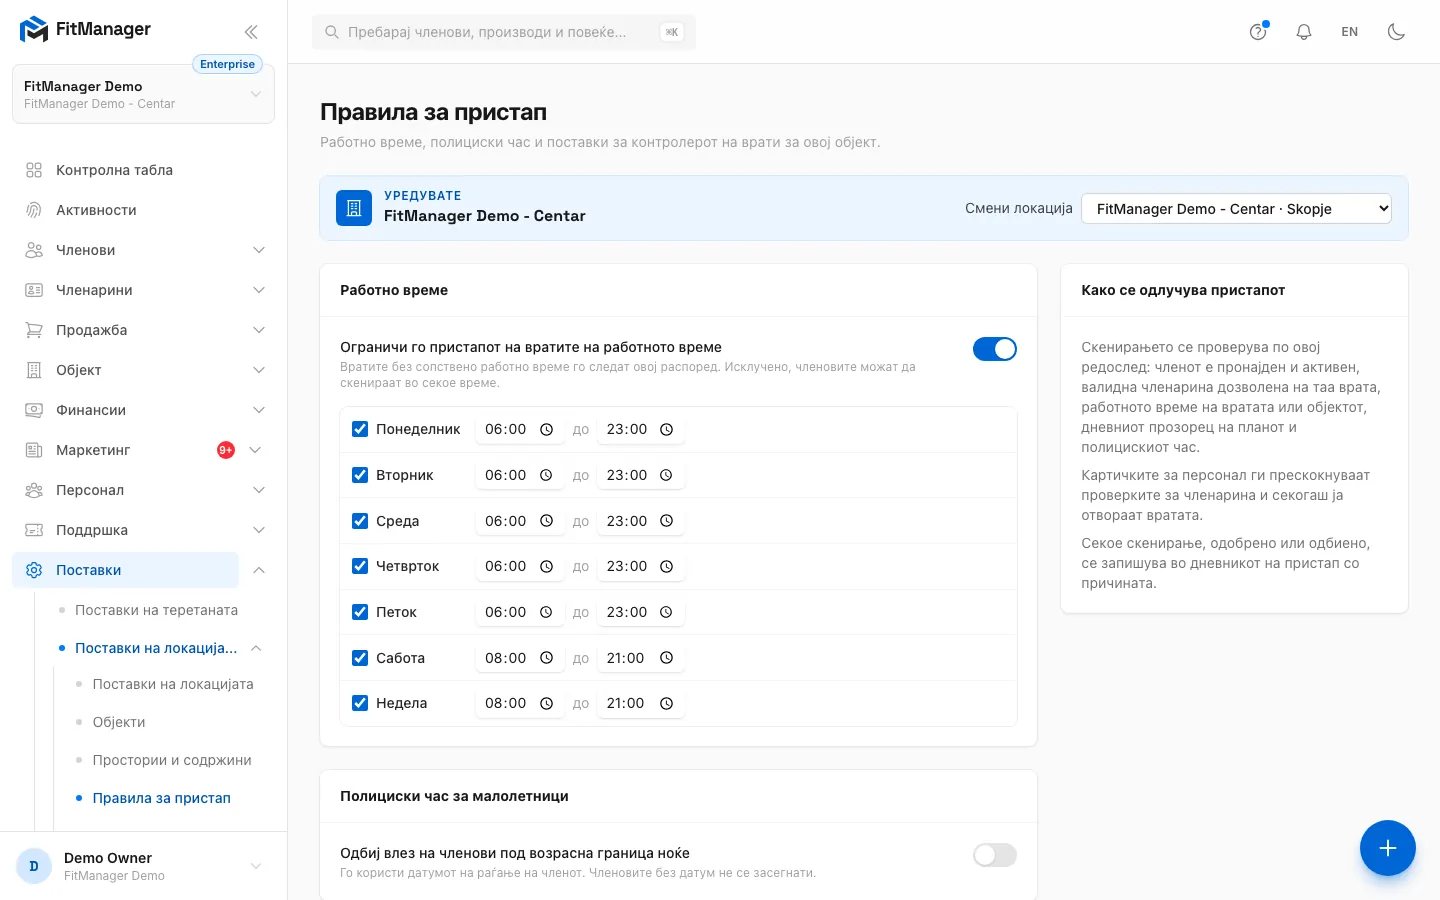Click the Членови people icon

34,250
